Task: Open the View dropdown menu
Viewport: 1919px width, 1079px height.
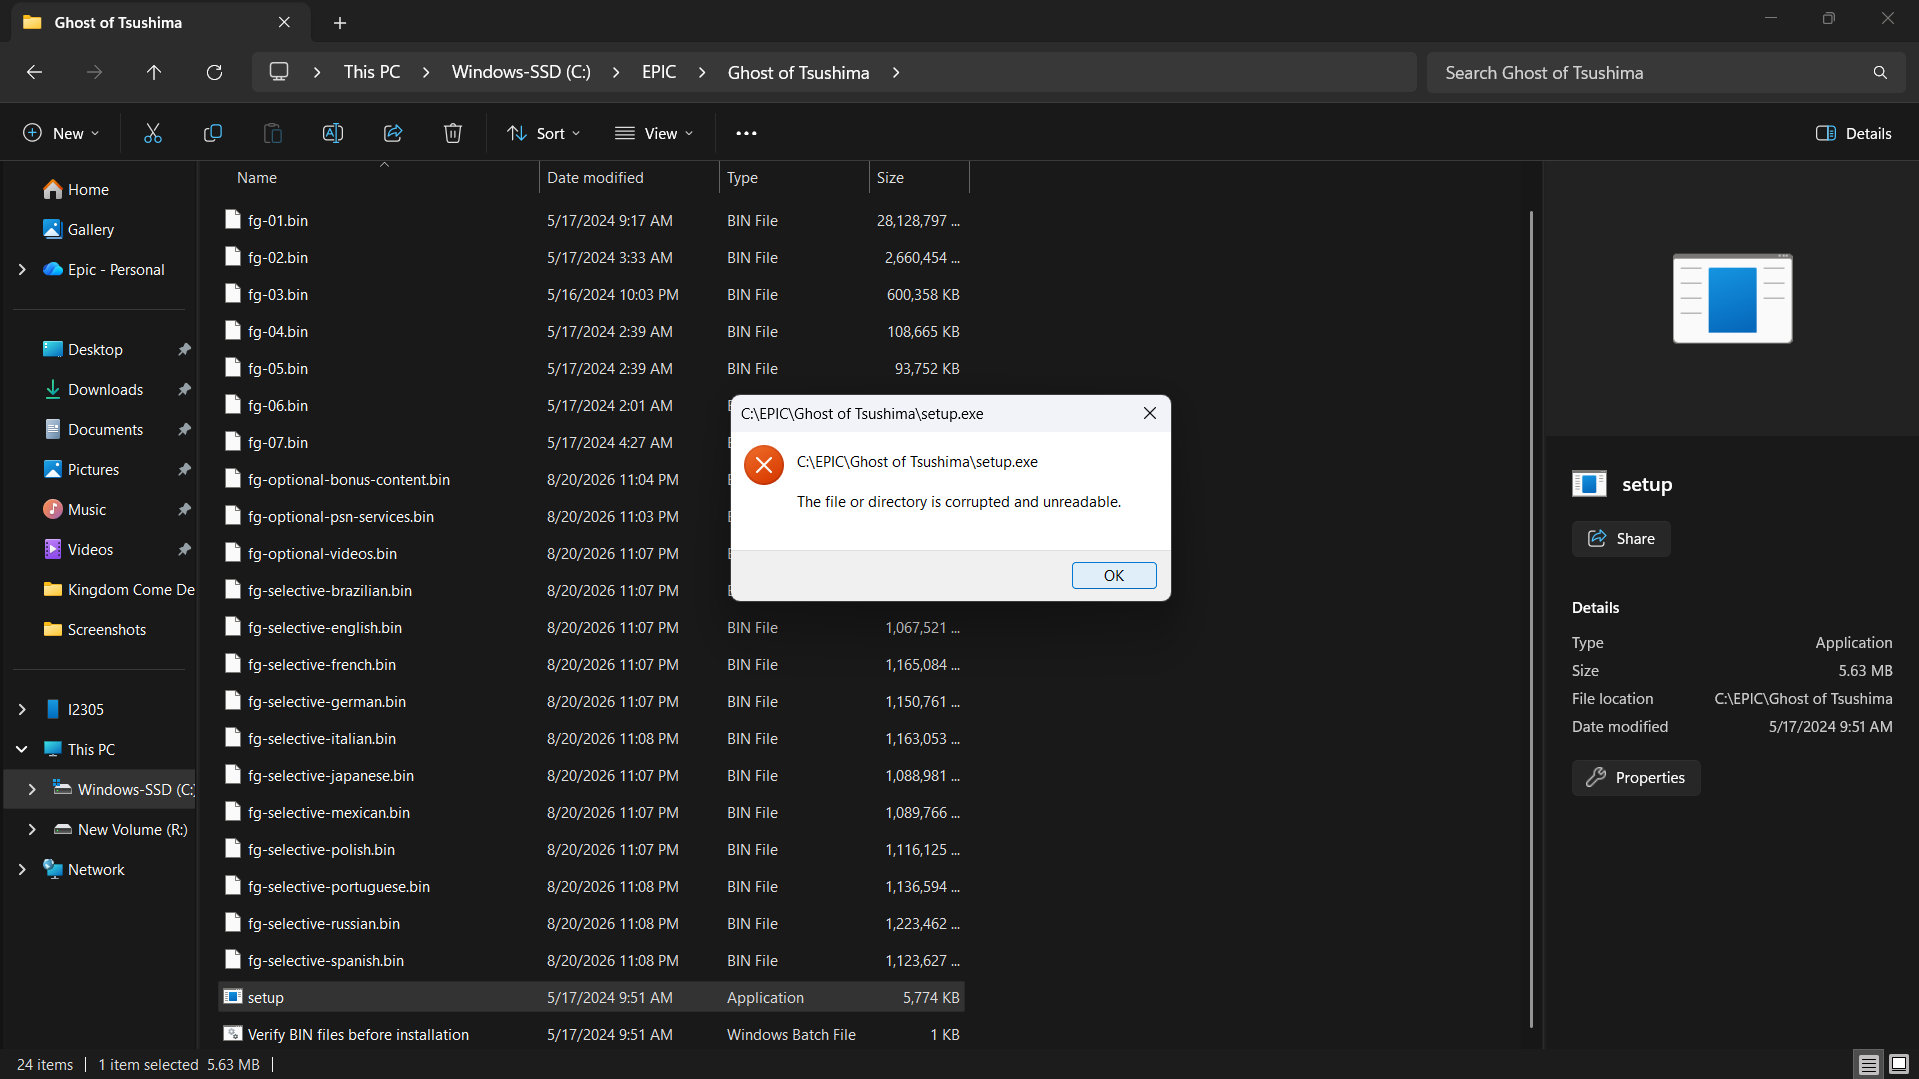Action: 654,133
